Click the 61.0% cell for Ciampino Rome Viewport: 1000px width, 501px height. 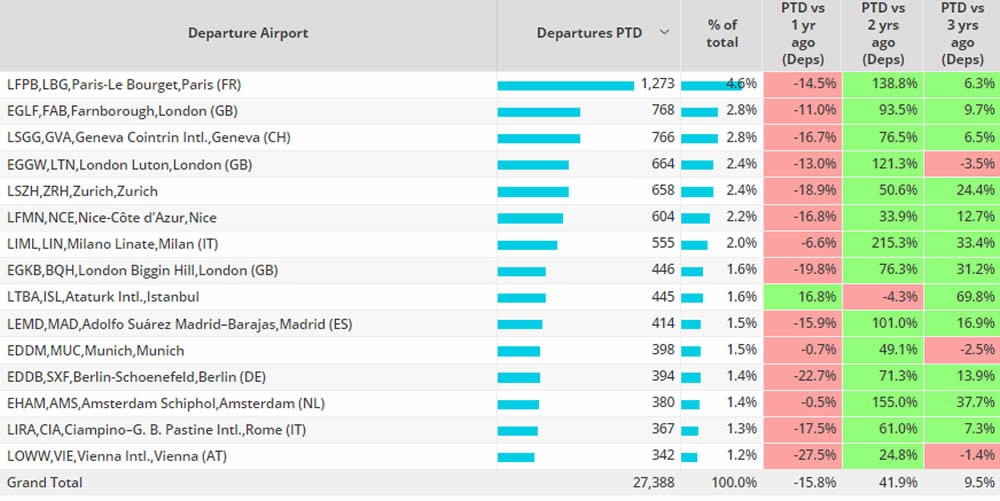[x=883, y=429]
